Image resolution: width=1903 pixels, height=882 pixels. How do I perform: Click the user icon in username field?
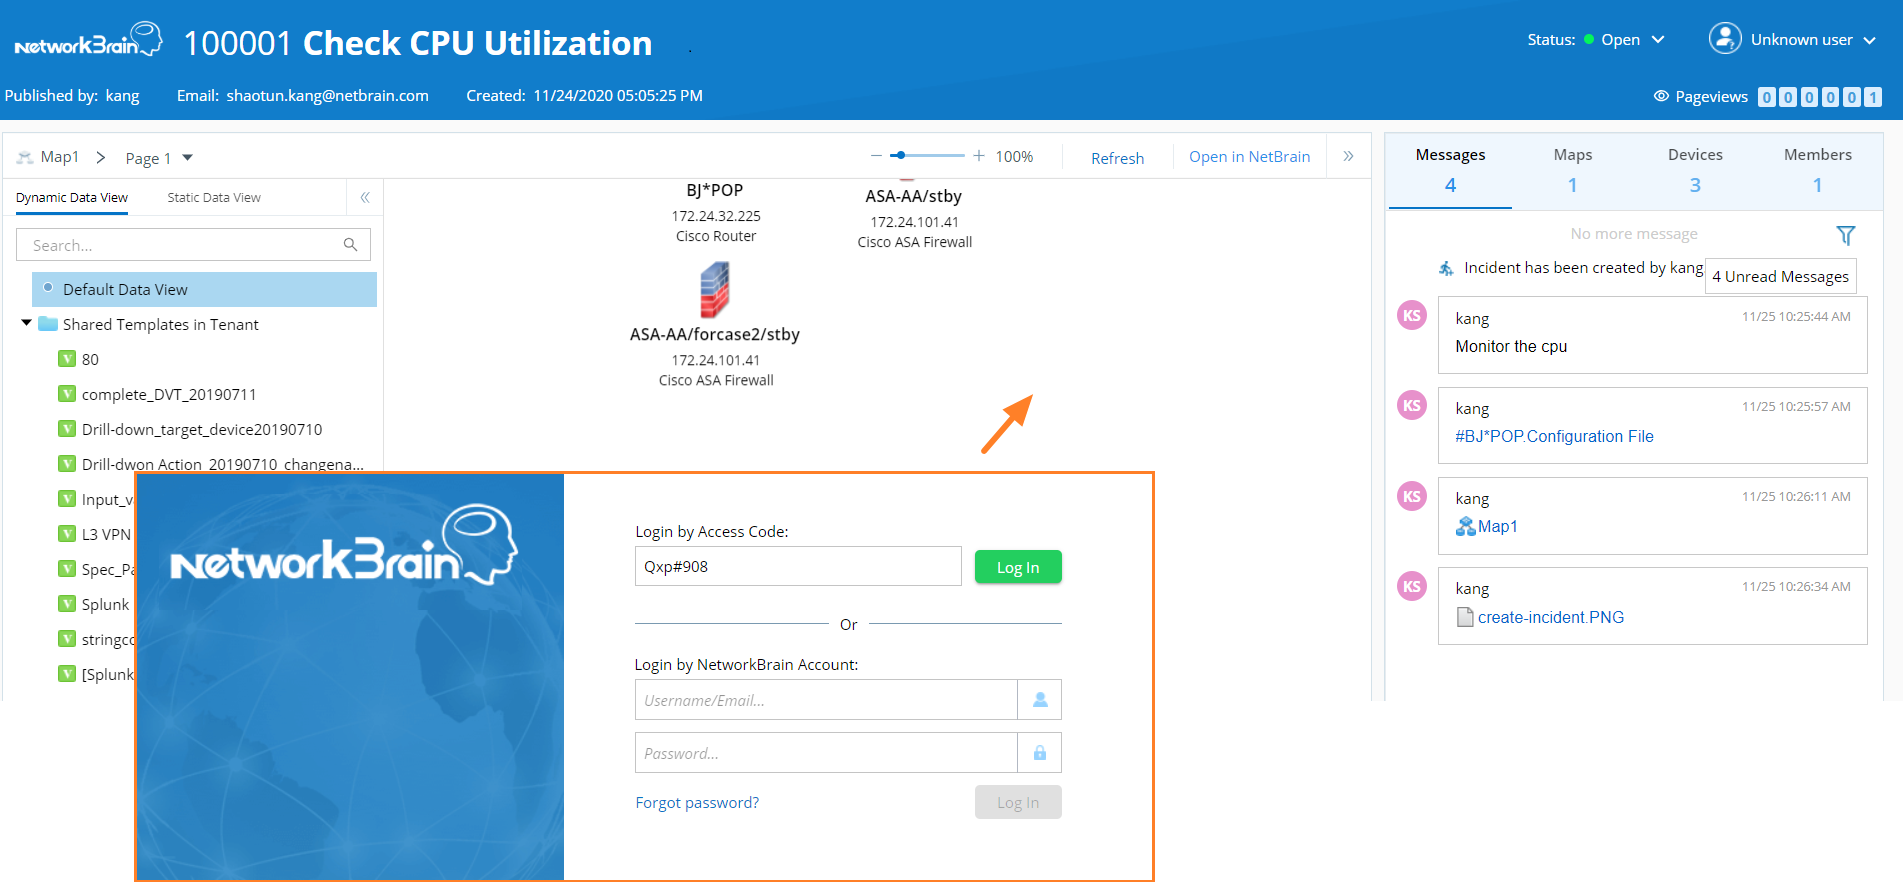(1040, 700)
